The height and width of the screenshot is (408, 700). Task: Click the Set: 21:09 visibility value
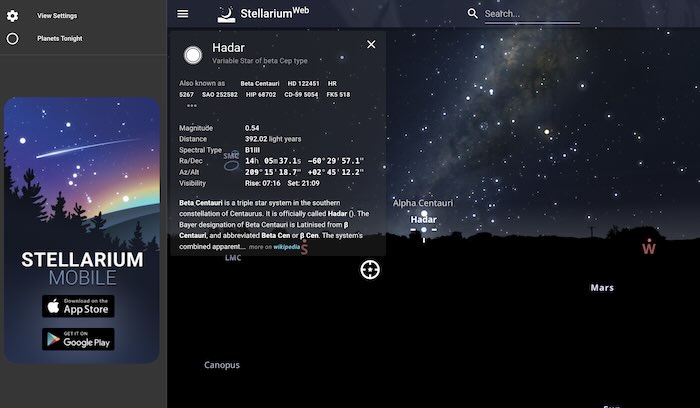click(x=304, y=183)
